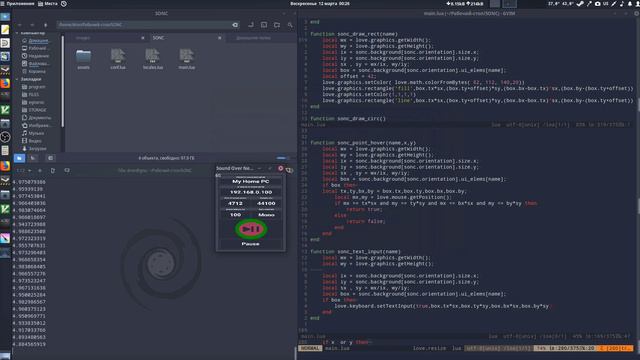Open the terminal tab counter dropdown

(24, 171)
